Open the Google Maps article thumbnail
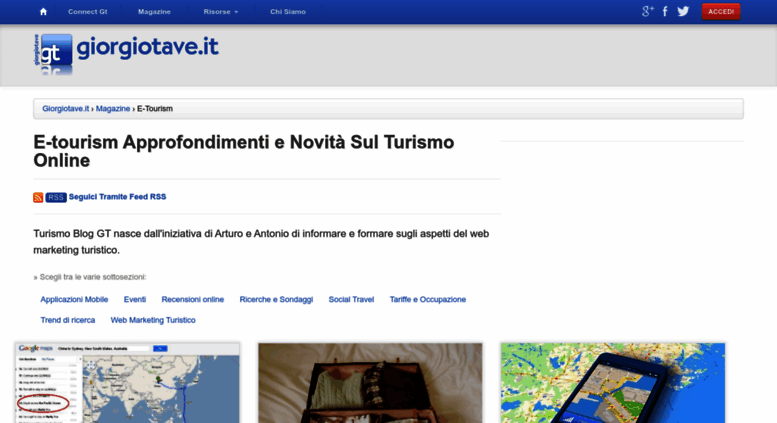Image resolution: width=777 pixels, height=423 pixels. [127, 382]
